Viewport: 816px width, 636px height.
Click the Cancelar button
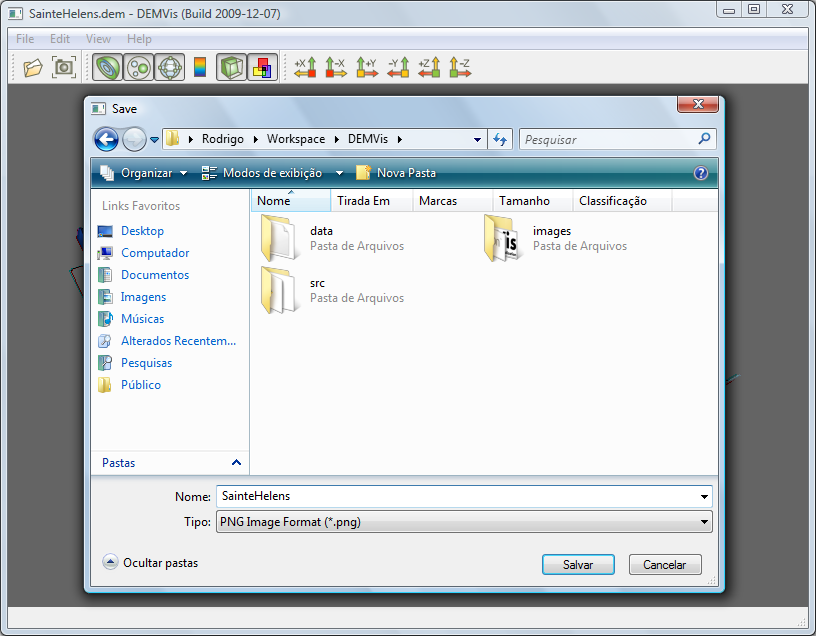[x=665, y=565]
